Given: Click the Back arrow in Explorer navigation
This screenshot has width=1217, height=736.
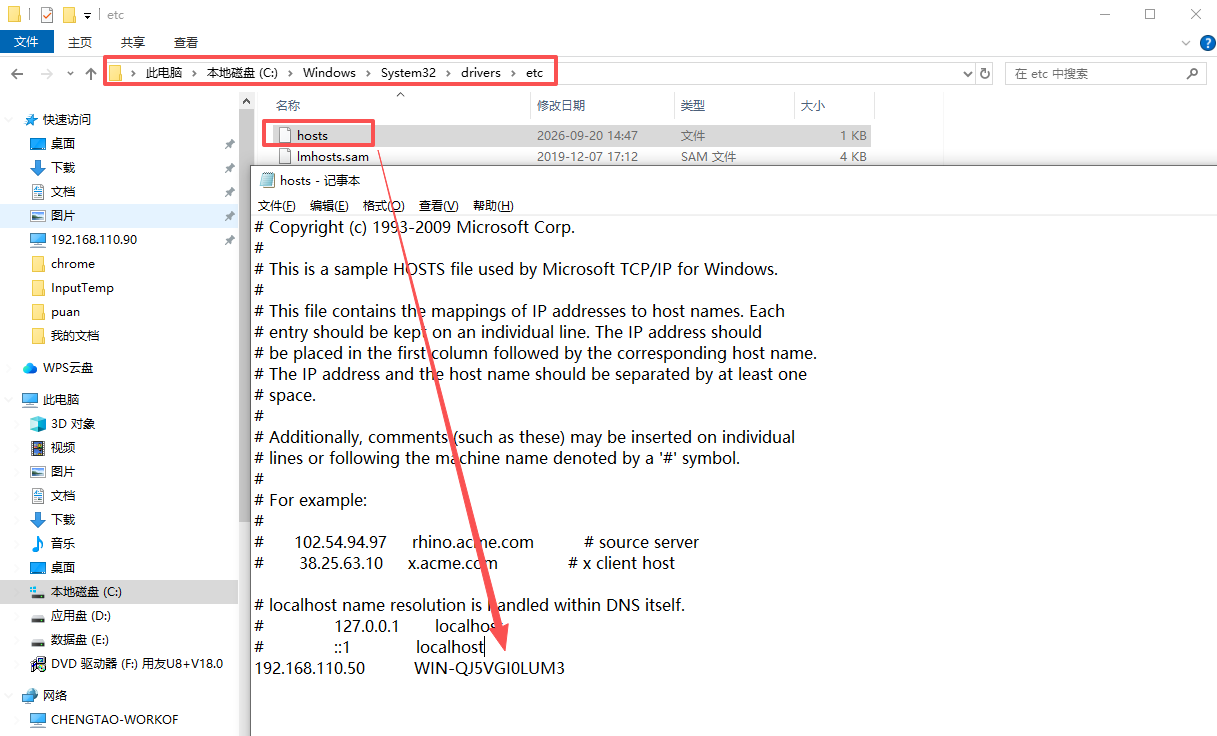Looking at the screenshot, I should 17,74.
